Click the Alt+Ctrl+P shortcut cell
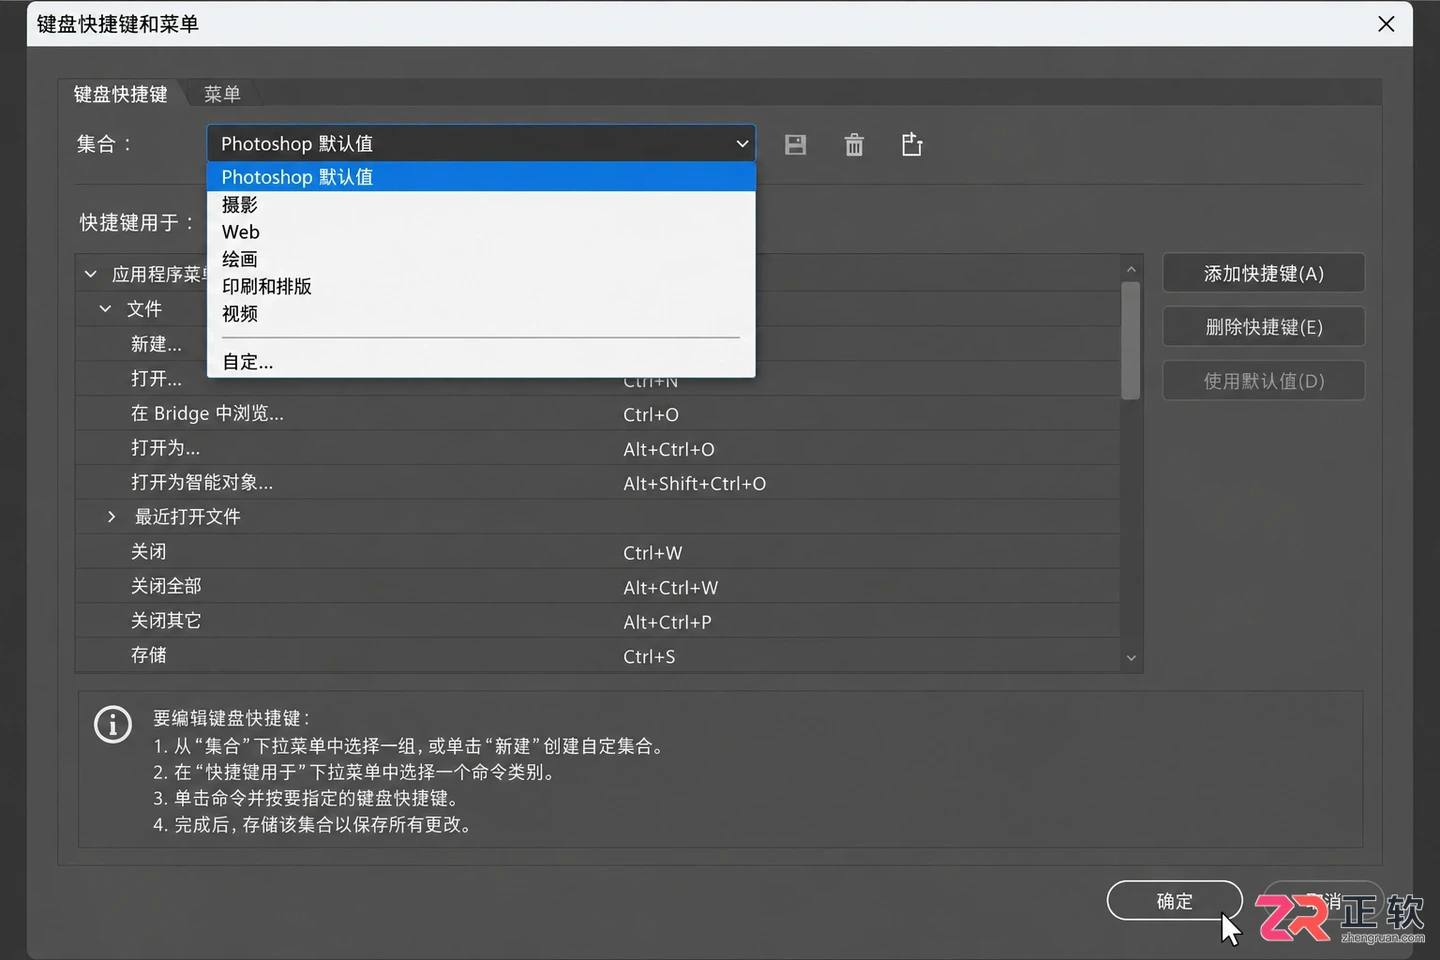The width and height of the screenshot is (1440, 960). [x=668, y=622]
